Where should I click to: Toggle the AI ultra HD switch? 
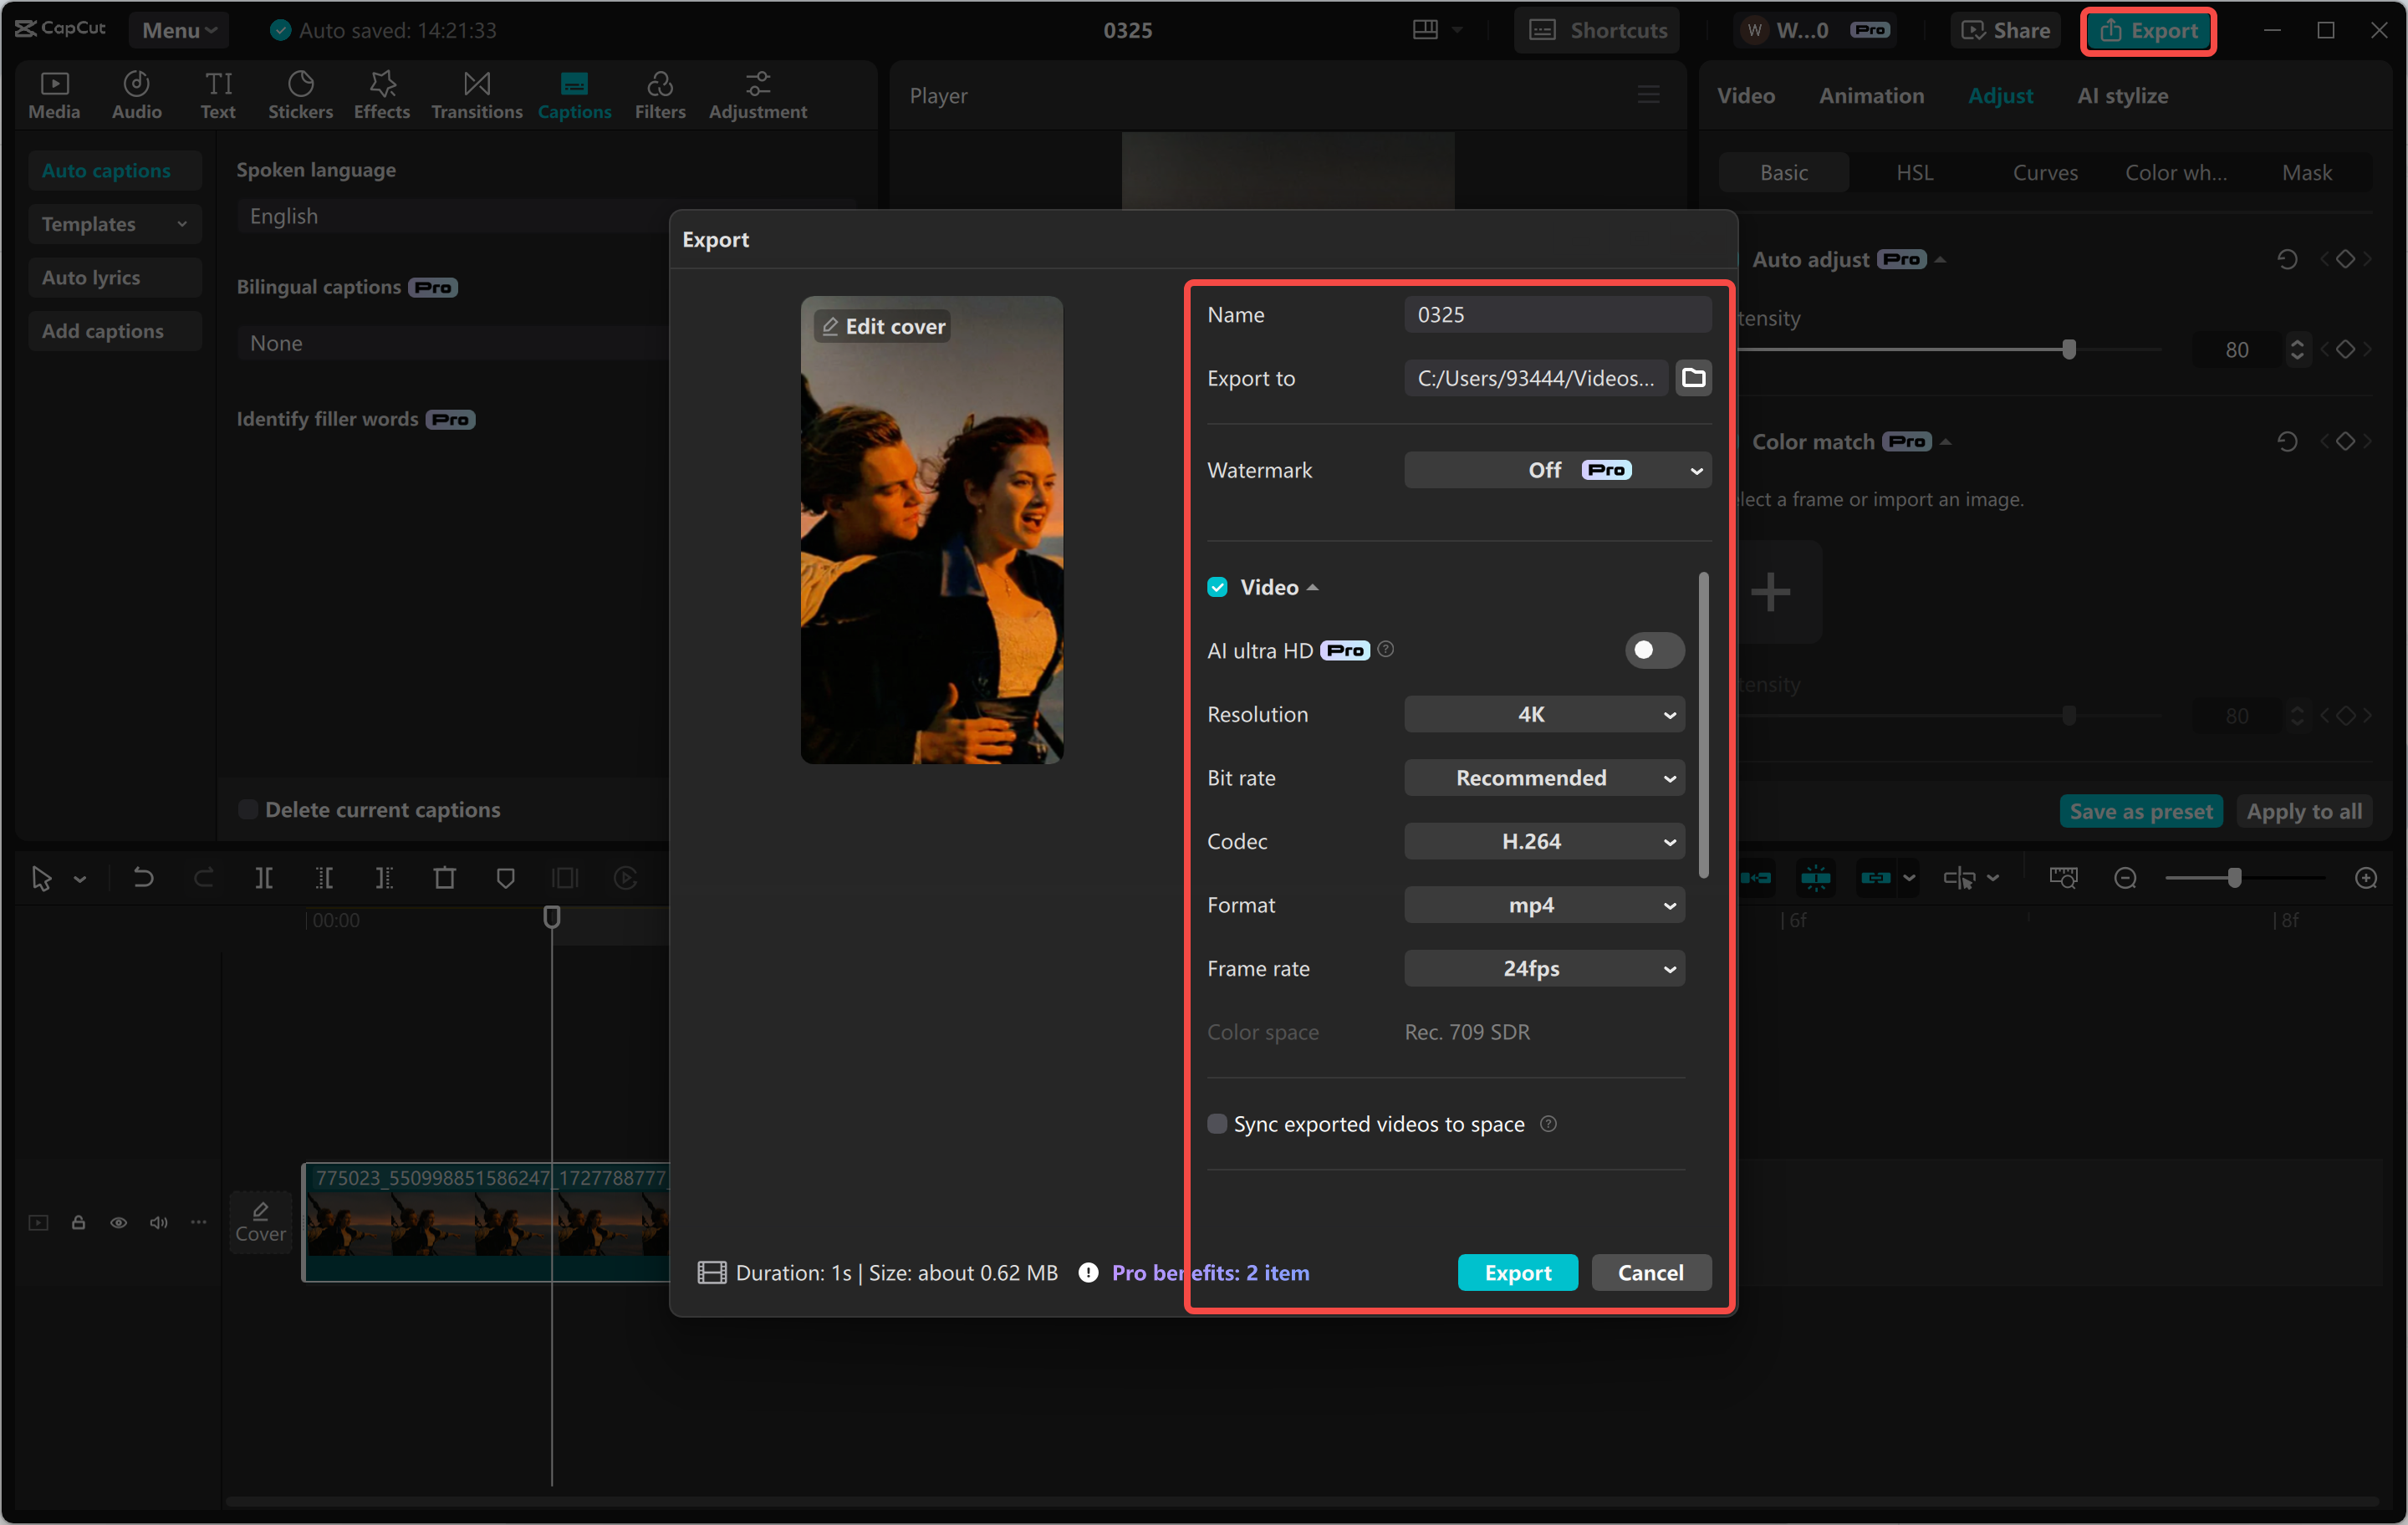coord(1653,650)
